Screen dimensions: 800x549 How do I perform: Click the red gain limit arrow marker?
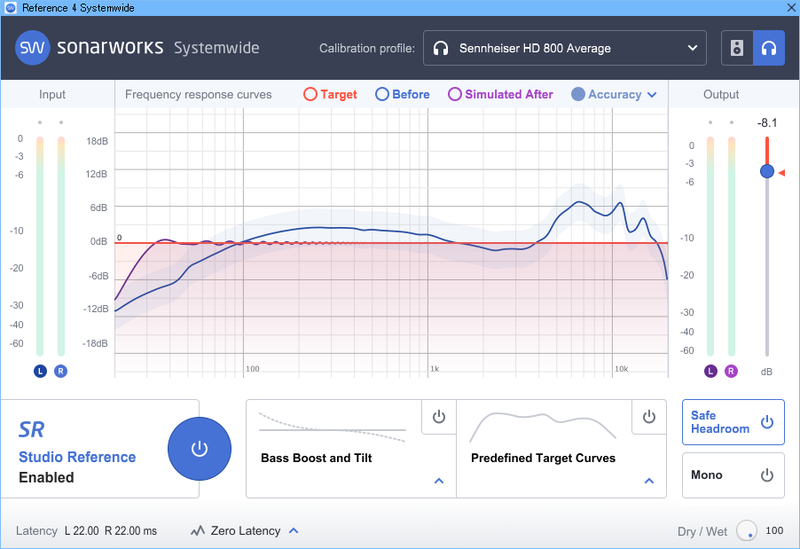781,173
